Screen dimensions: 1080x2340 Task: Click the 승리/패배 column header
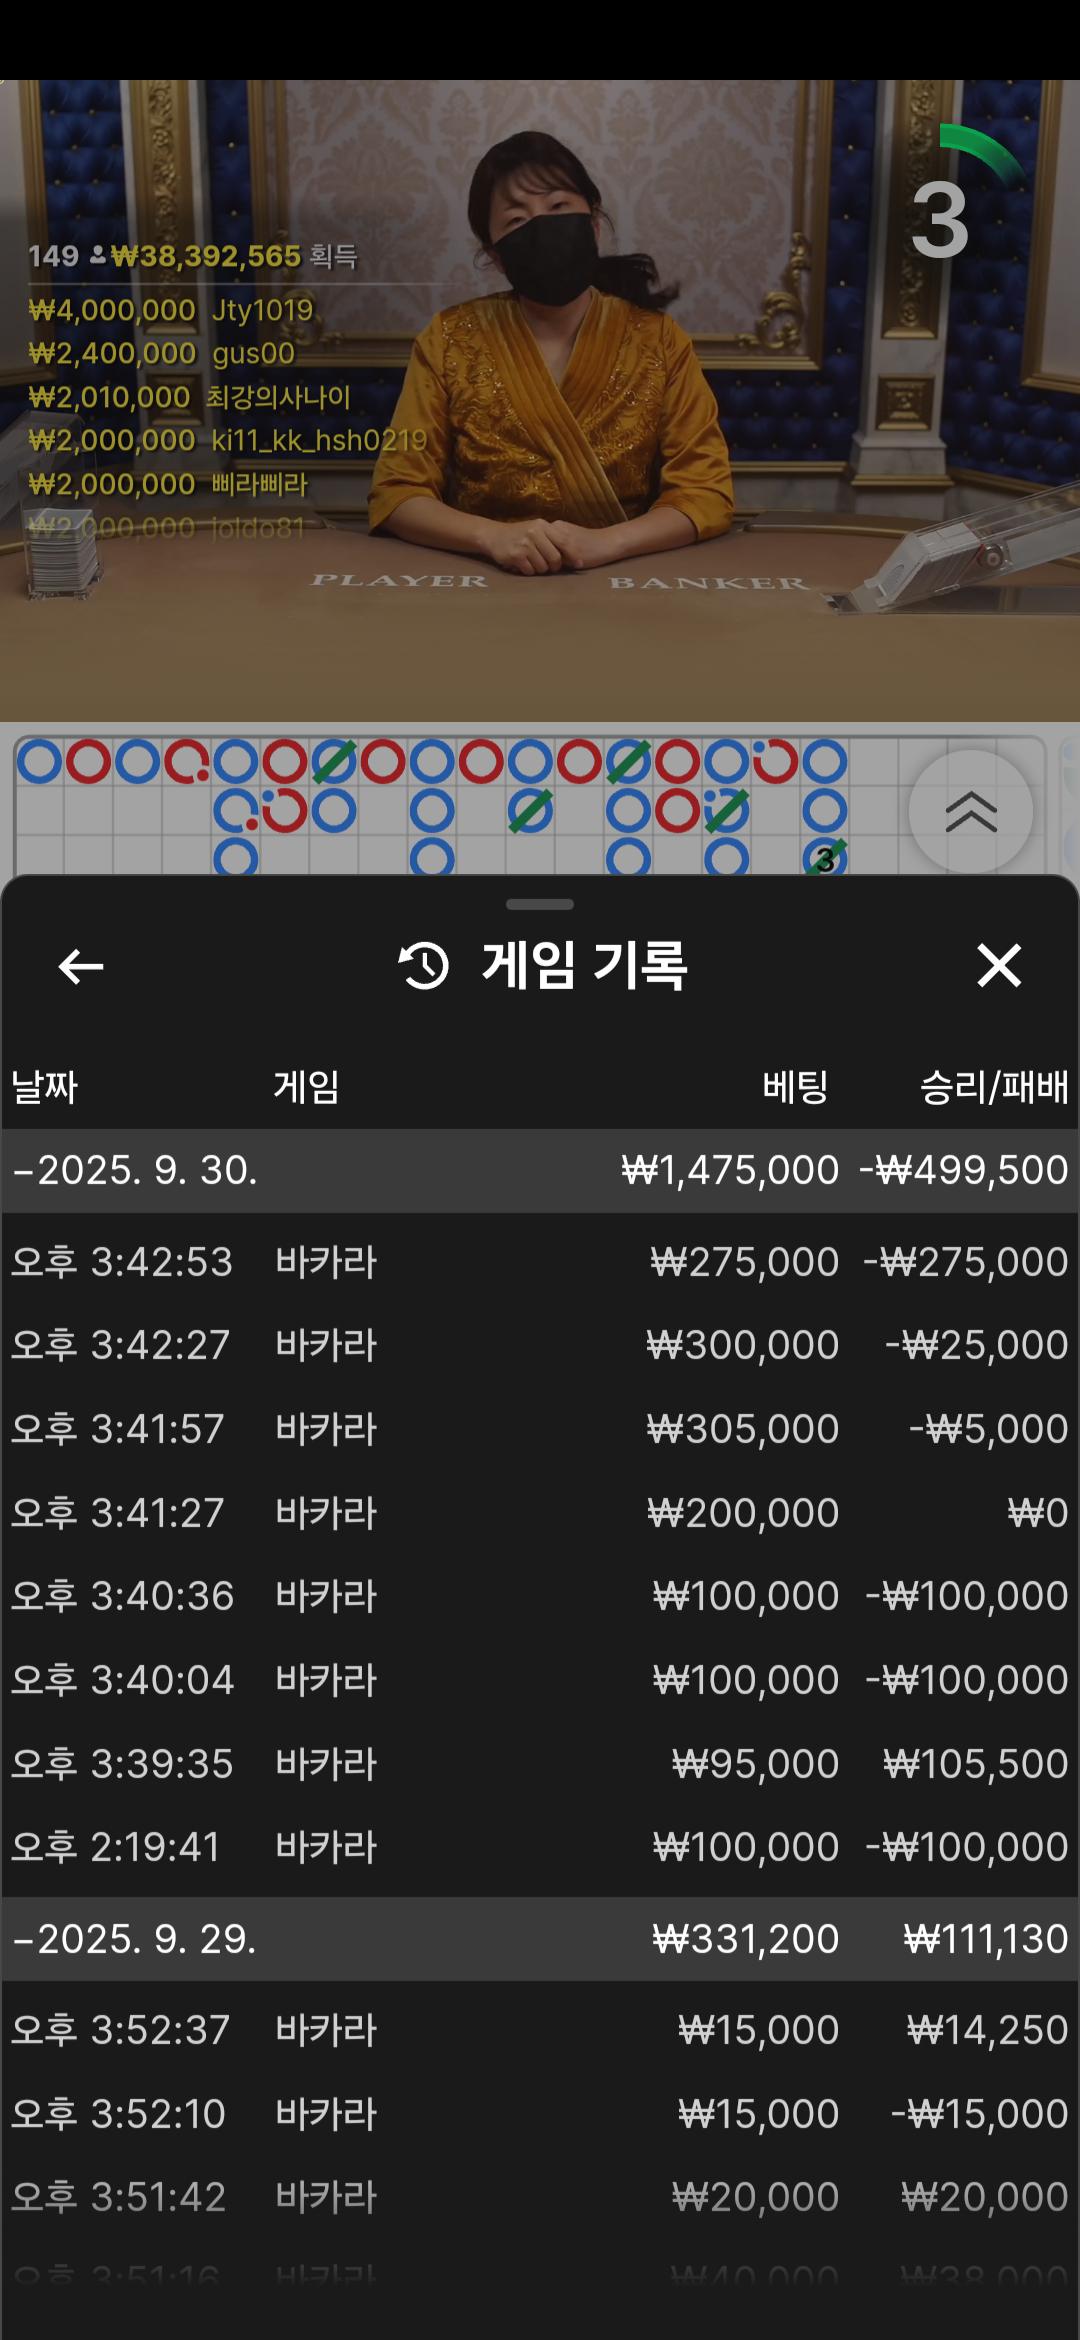[x=993, y=1087]
